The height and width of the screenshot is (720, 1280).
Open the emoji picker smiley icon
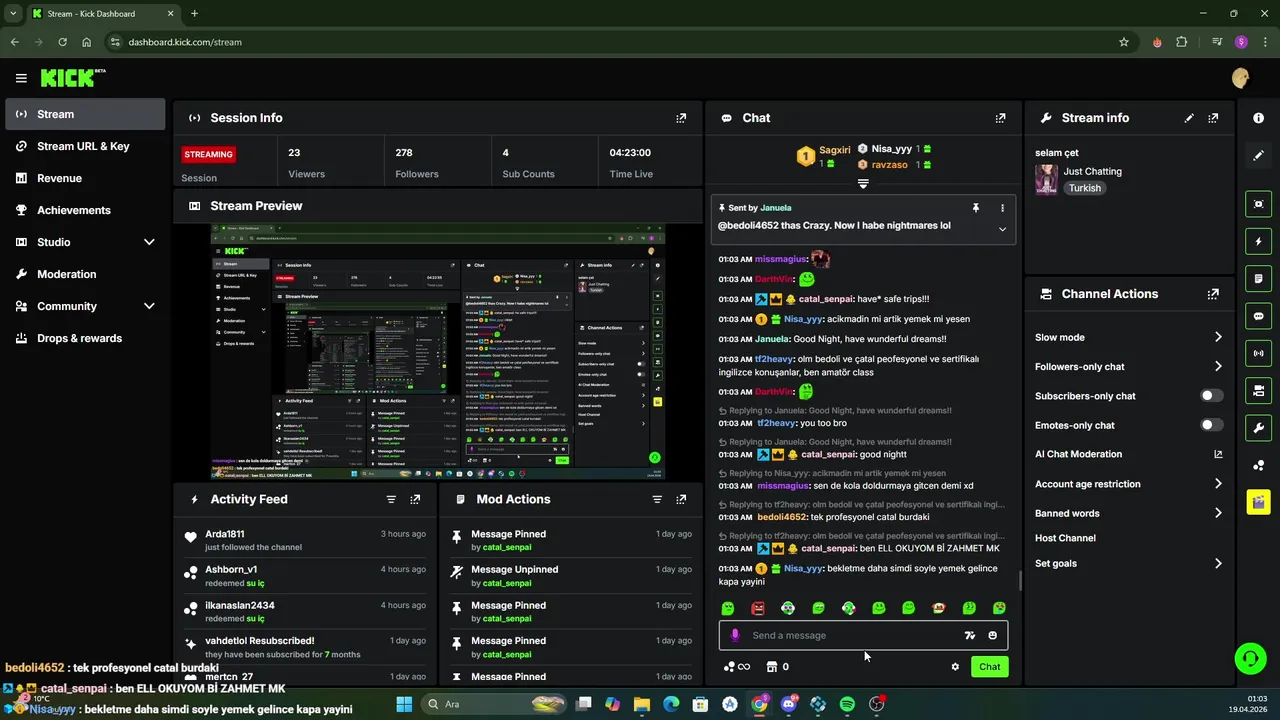coord(992,635)
